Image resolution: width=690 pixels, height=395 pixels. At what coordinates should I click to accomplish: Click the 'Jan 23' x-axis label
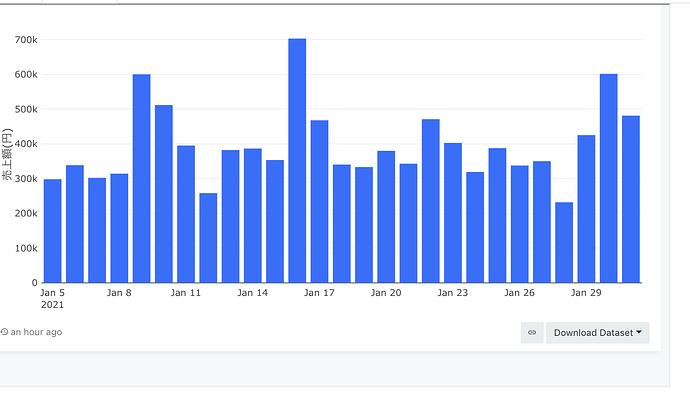[x=452, y=293]
